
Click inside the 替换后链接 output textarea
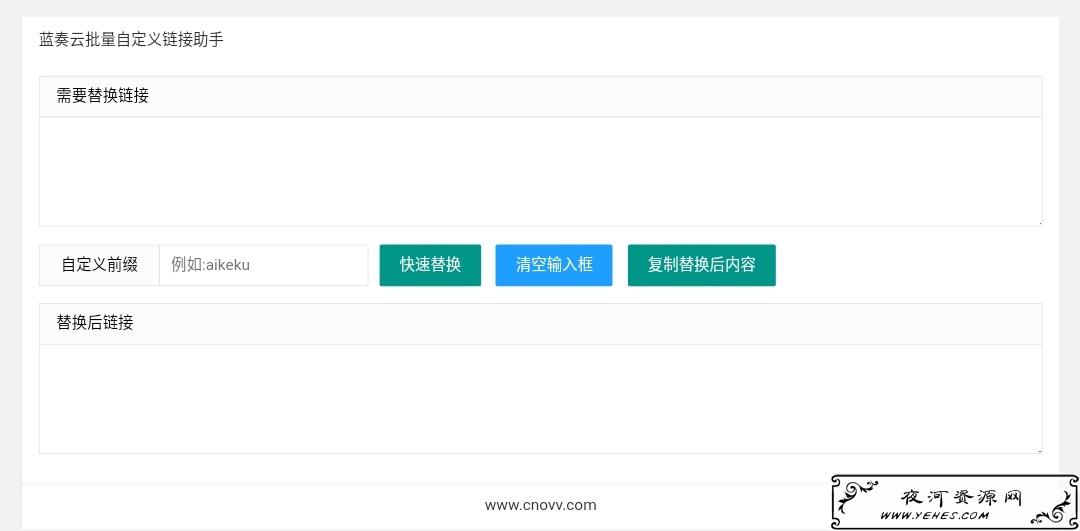541,399
